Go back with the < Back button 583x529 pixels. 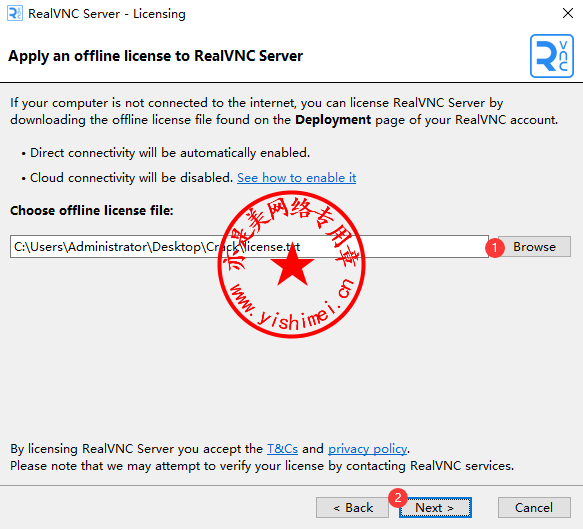(352, 507)
